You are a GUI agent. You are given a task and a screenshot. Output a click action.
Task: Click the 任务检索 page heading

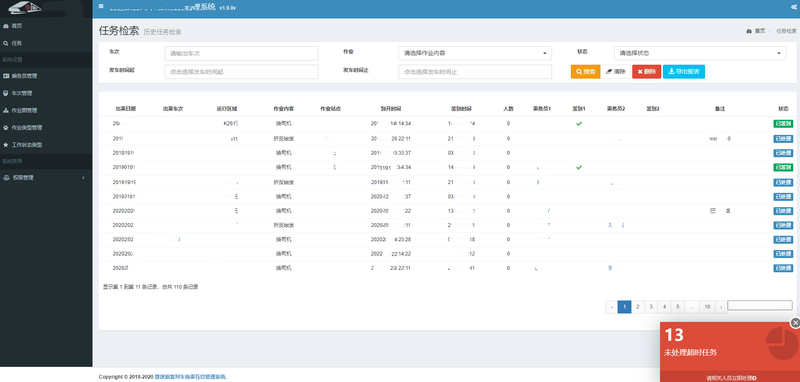(x=118, y=31)
